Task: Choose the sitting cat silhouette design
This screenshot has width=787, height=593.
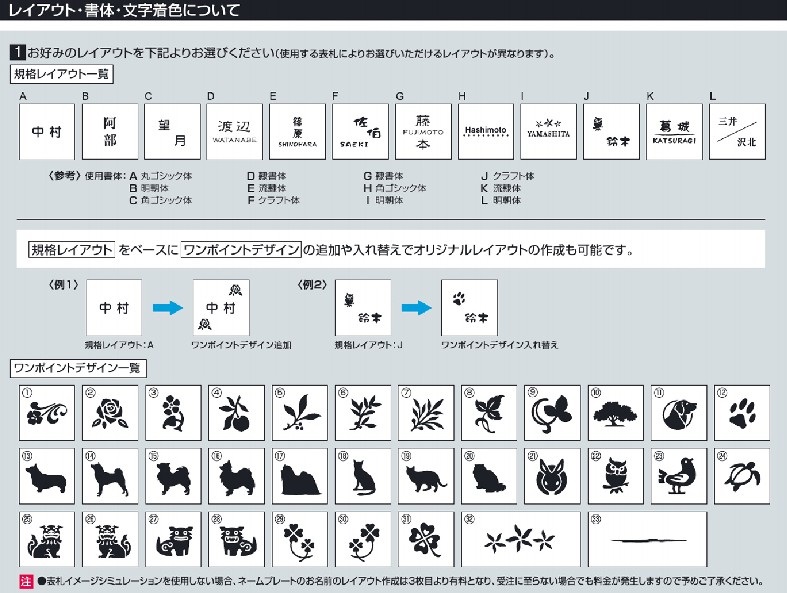Action: 362,474
